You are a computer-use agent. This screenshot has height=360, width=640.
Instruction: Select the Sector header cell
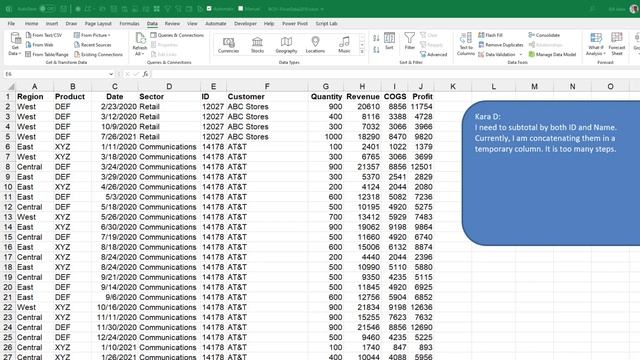coord(169,97)
